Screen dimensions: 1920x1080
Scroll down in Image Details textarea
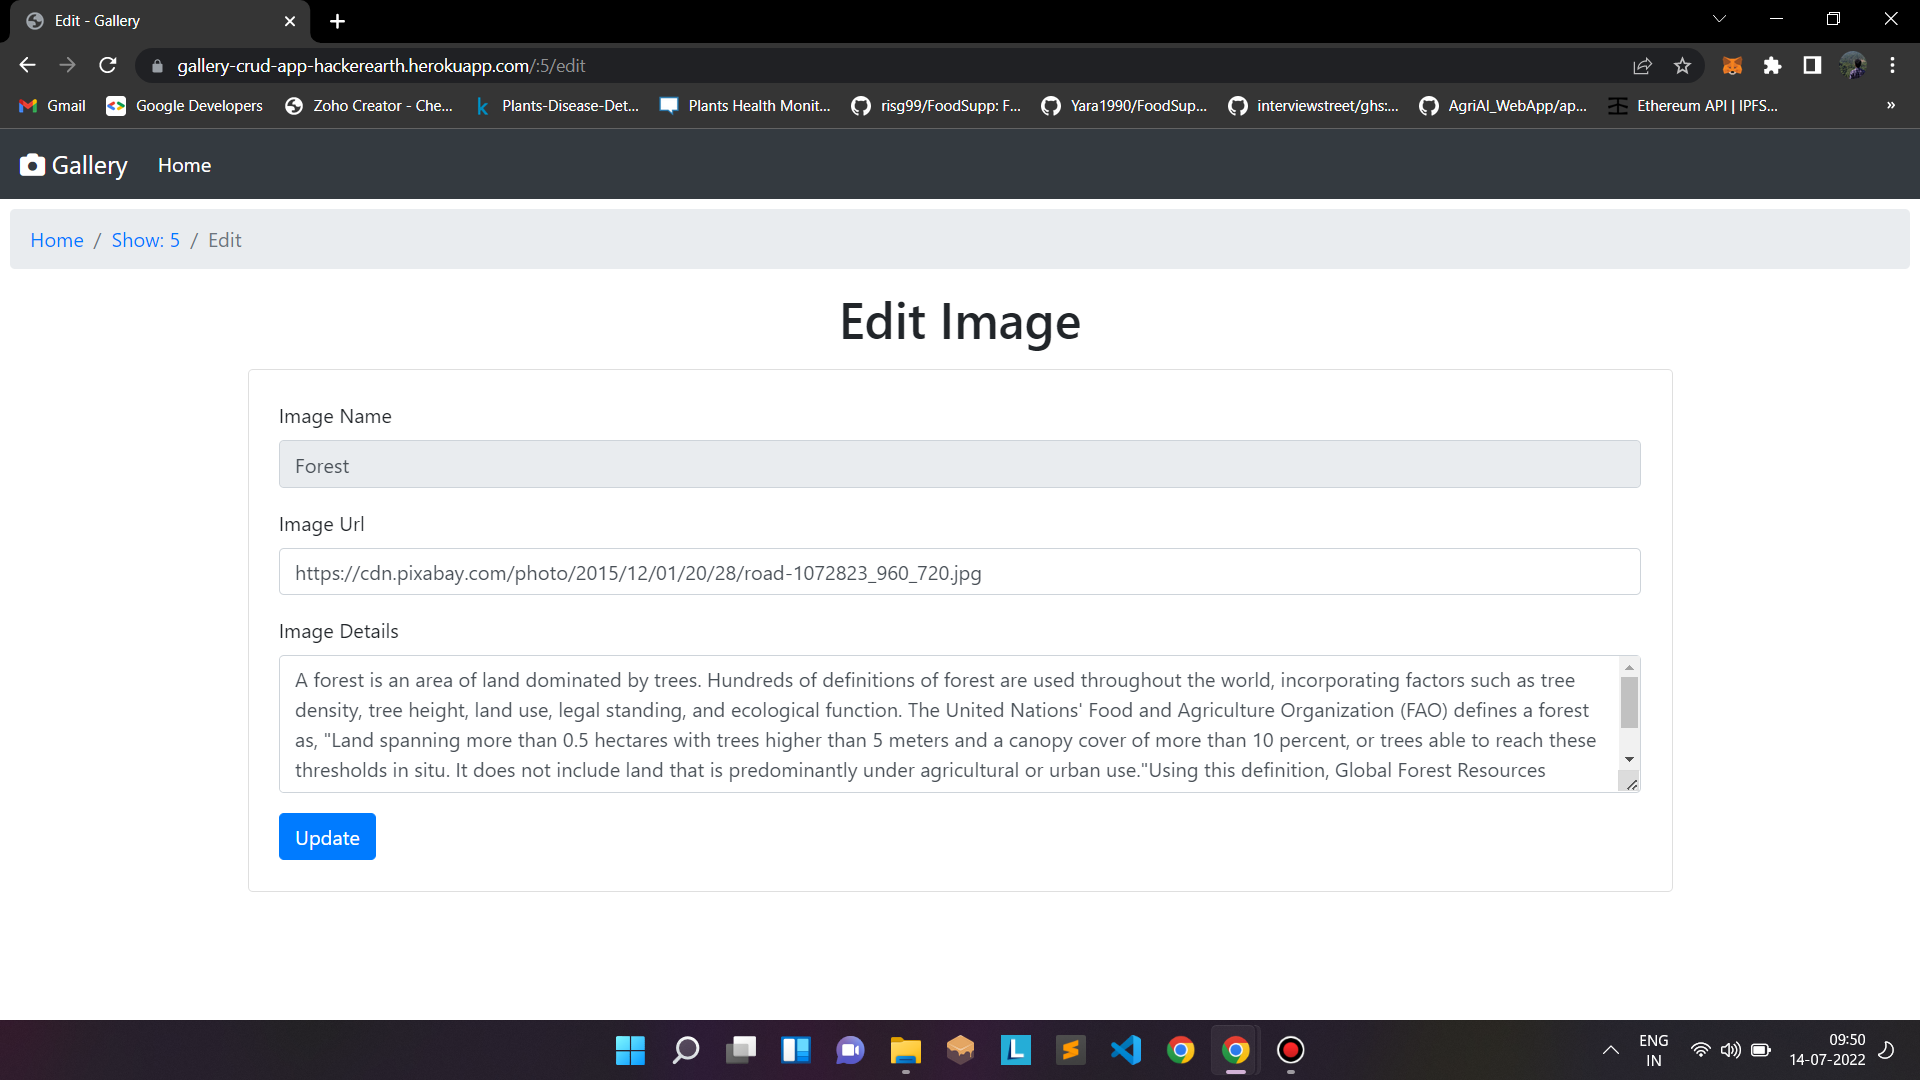pyautogui.click(x=1629, y=760)
